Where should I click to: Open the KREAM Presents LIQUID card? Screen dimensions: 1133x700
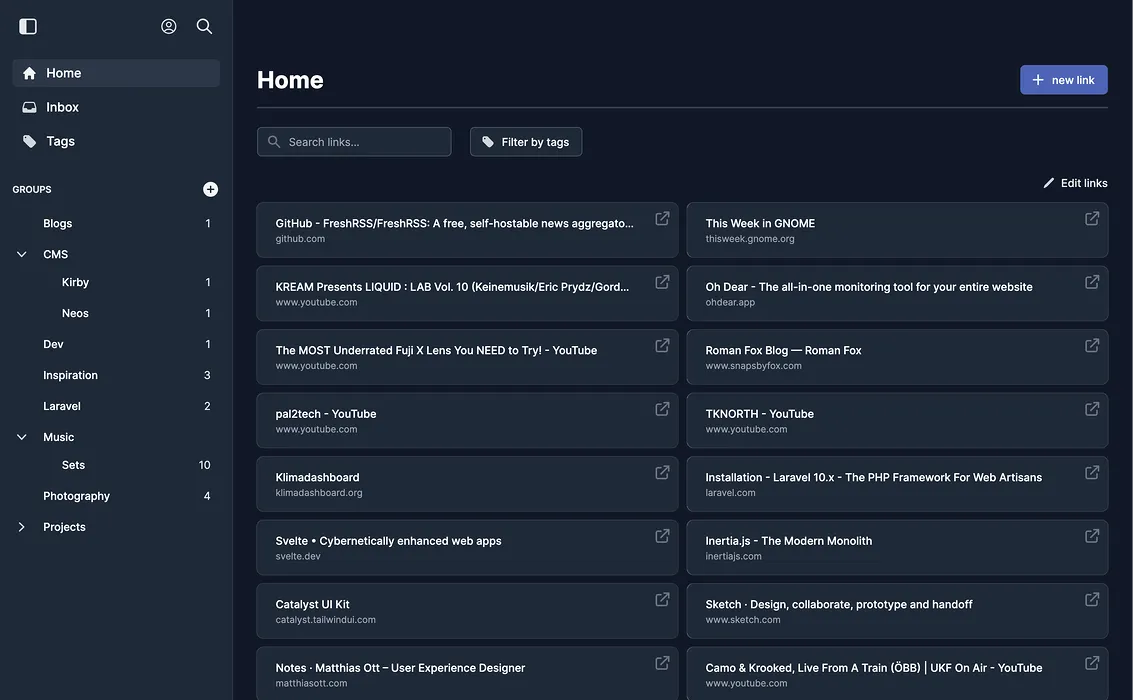pyautogui.click(x=468, y=294)
